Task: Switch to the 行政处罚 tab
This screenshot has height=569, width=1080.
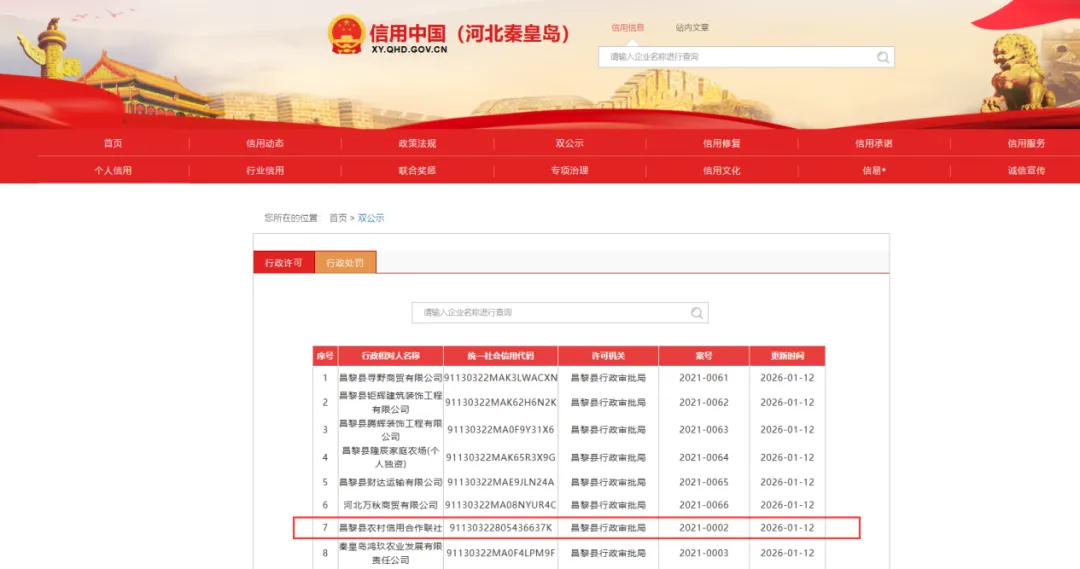Action: 345,262
